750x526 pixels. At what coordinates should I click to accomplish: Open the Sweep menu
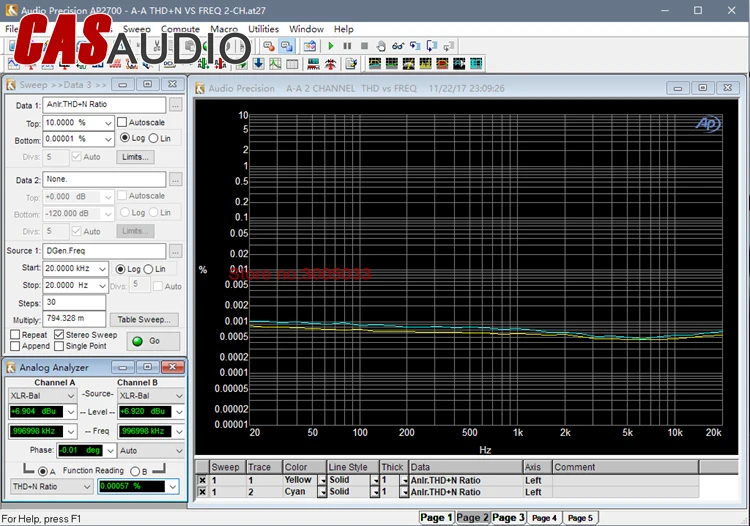tap(136, 29)
